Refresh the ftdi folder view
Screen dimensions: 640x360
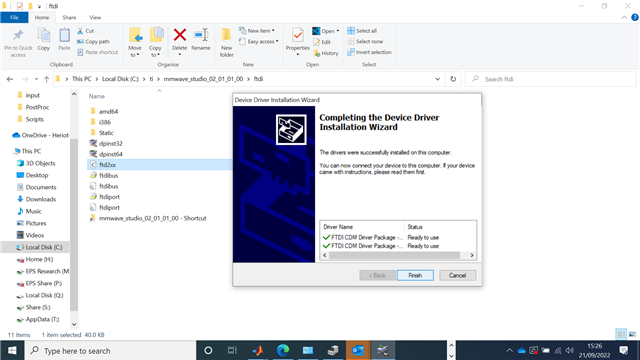point(453,79)
